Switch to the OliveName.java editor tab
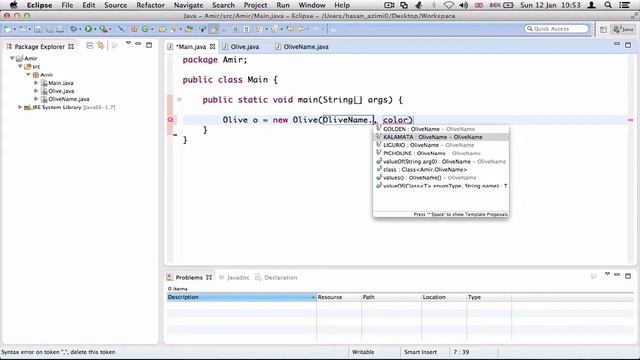The height and width of the screenshot is (360, 640). (x=302, y=47)
